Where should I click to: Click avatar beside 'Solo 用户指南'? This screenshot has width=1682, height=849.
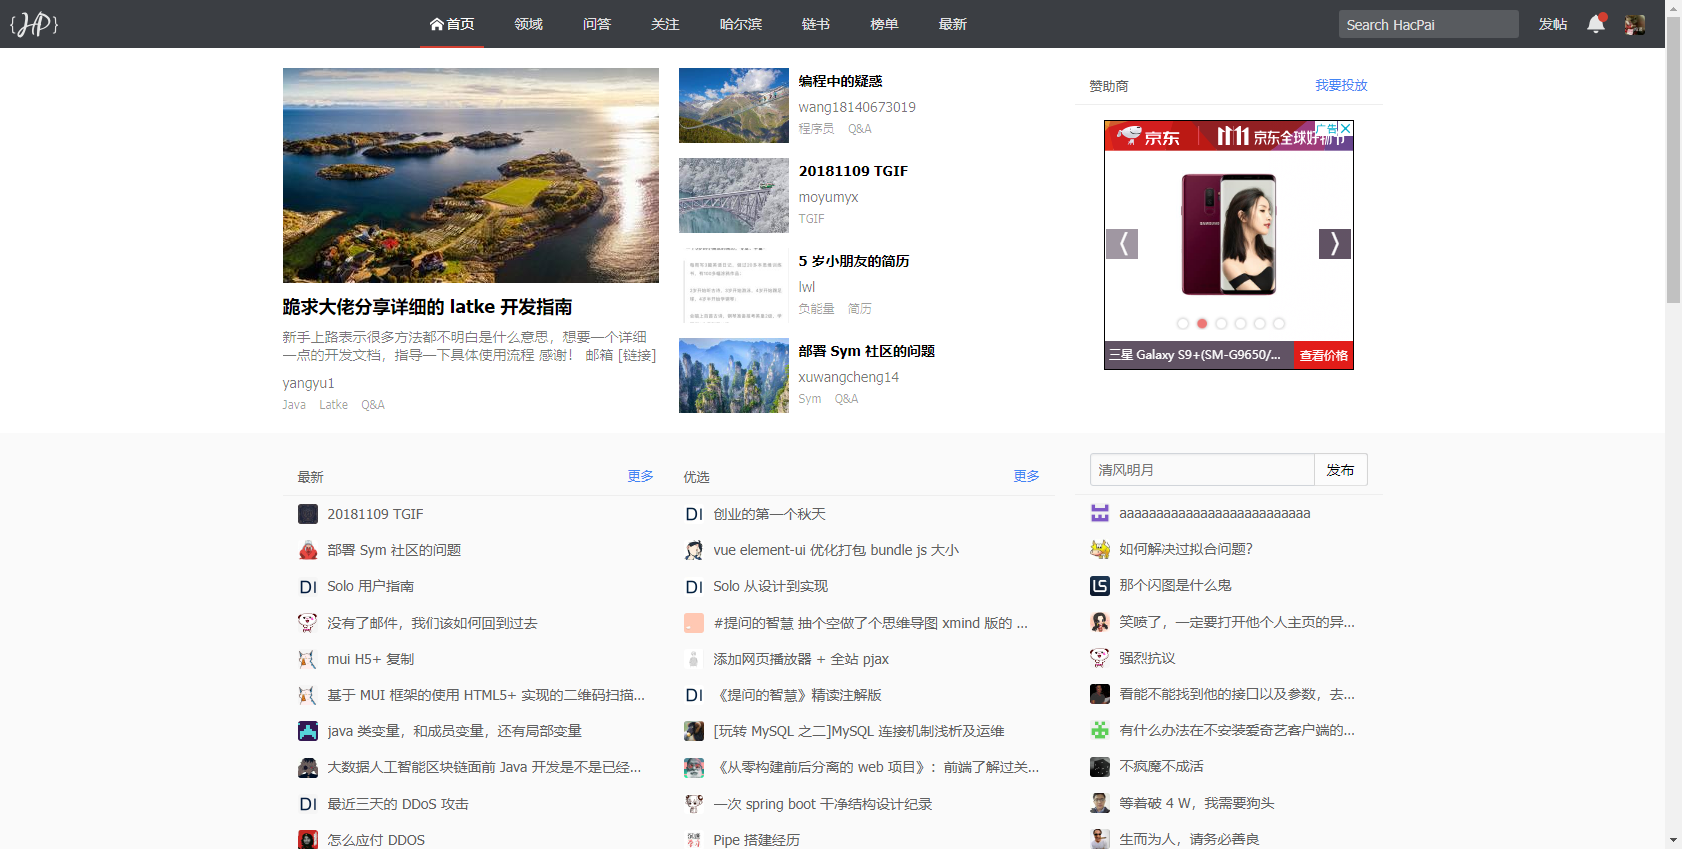308,587
